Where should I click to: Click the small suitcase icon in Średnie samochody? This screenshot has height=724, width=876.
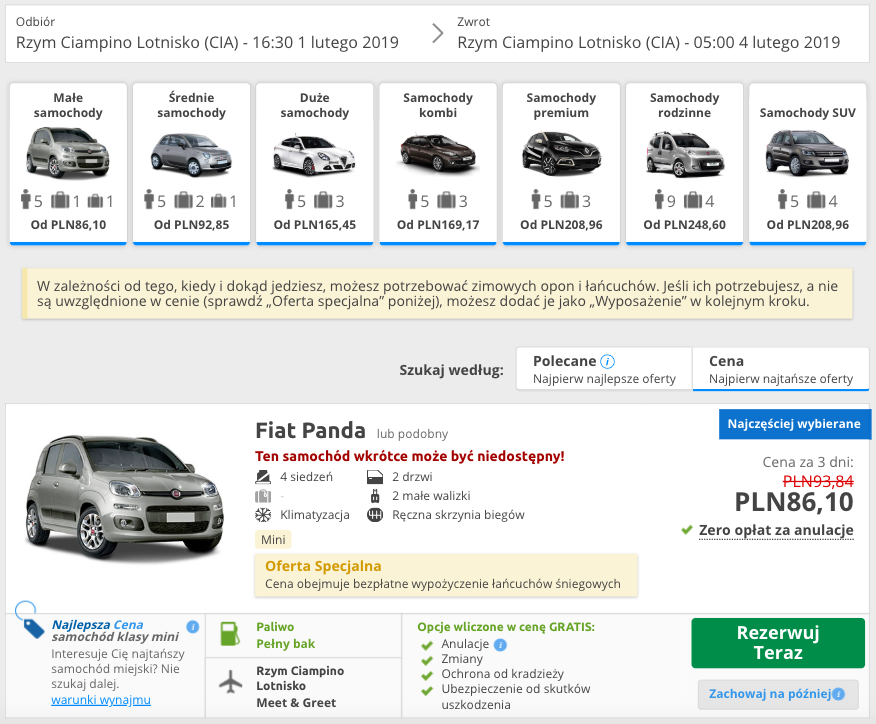(x=218, y=201)
